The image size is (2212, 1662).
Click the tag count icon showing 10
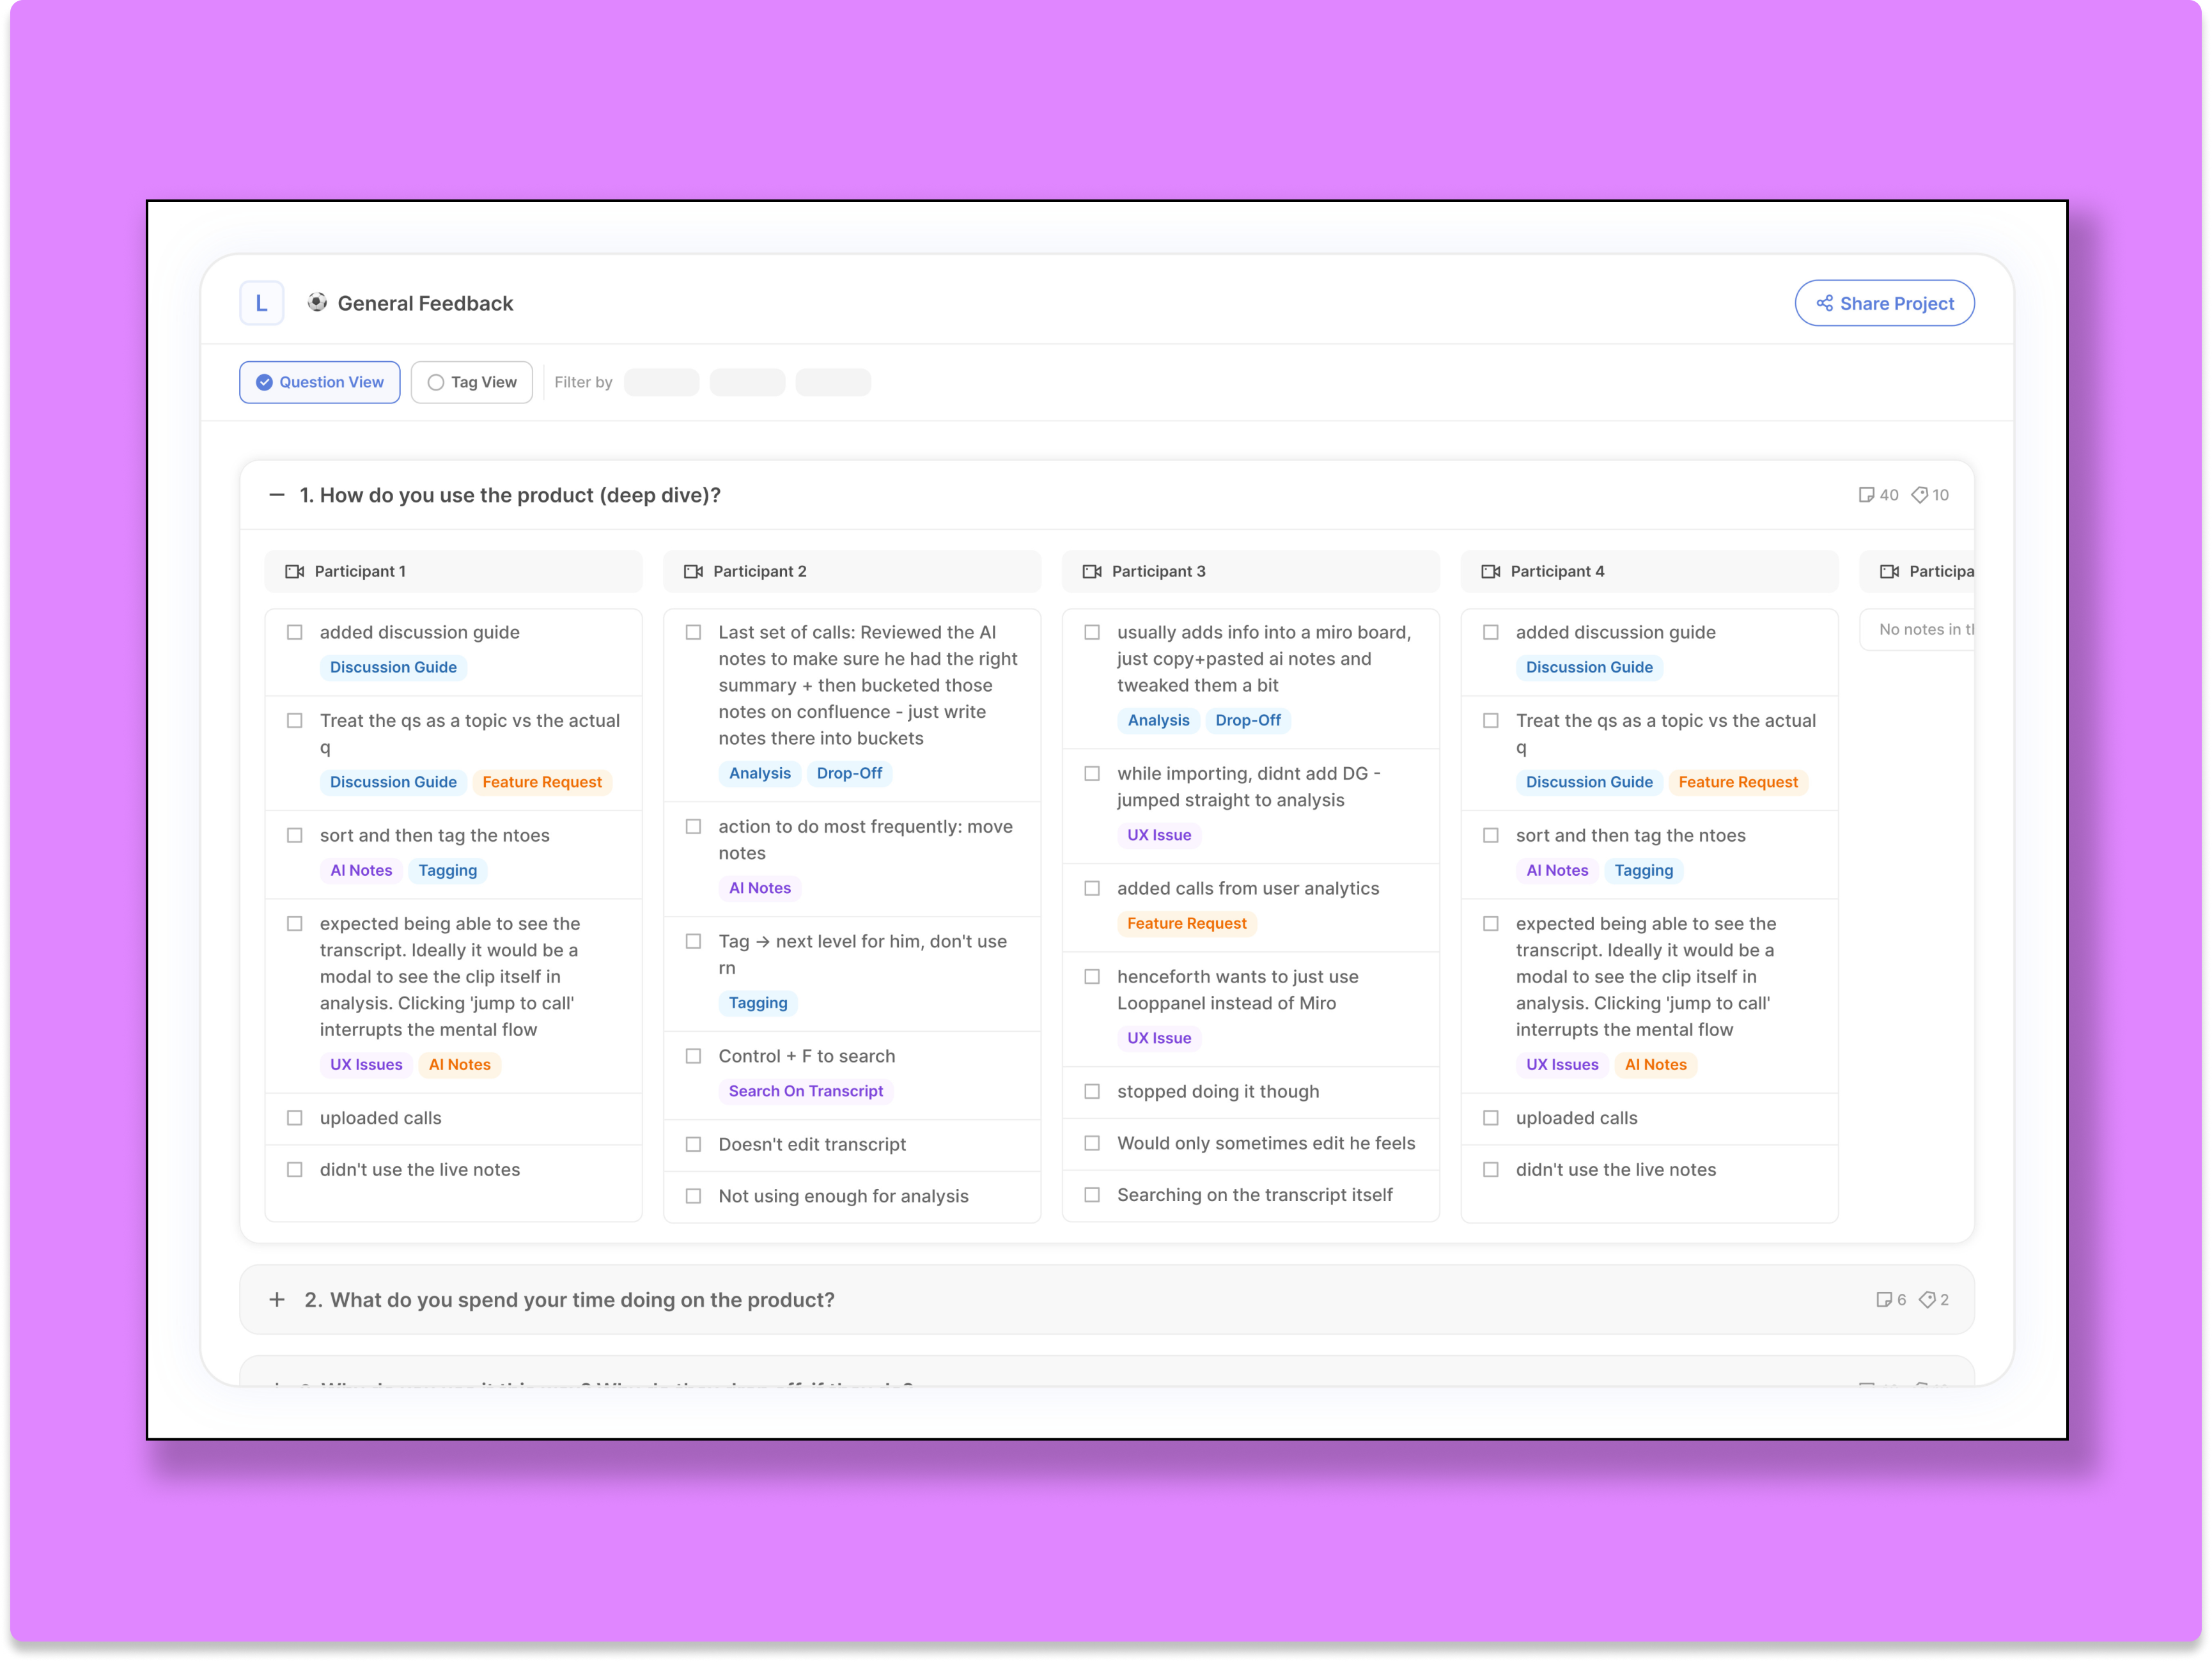coord(1920,494)
